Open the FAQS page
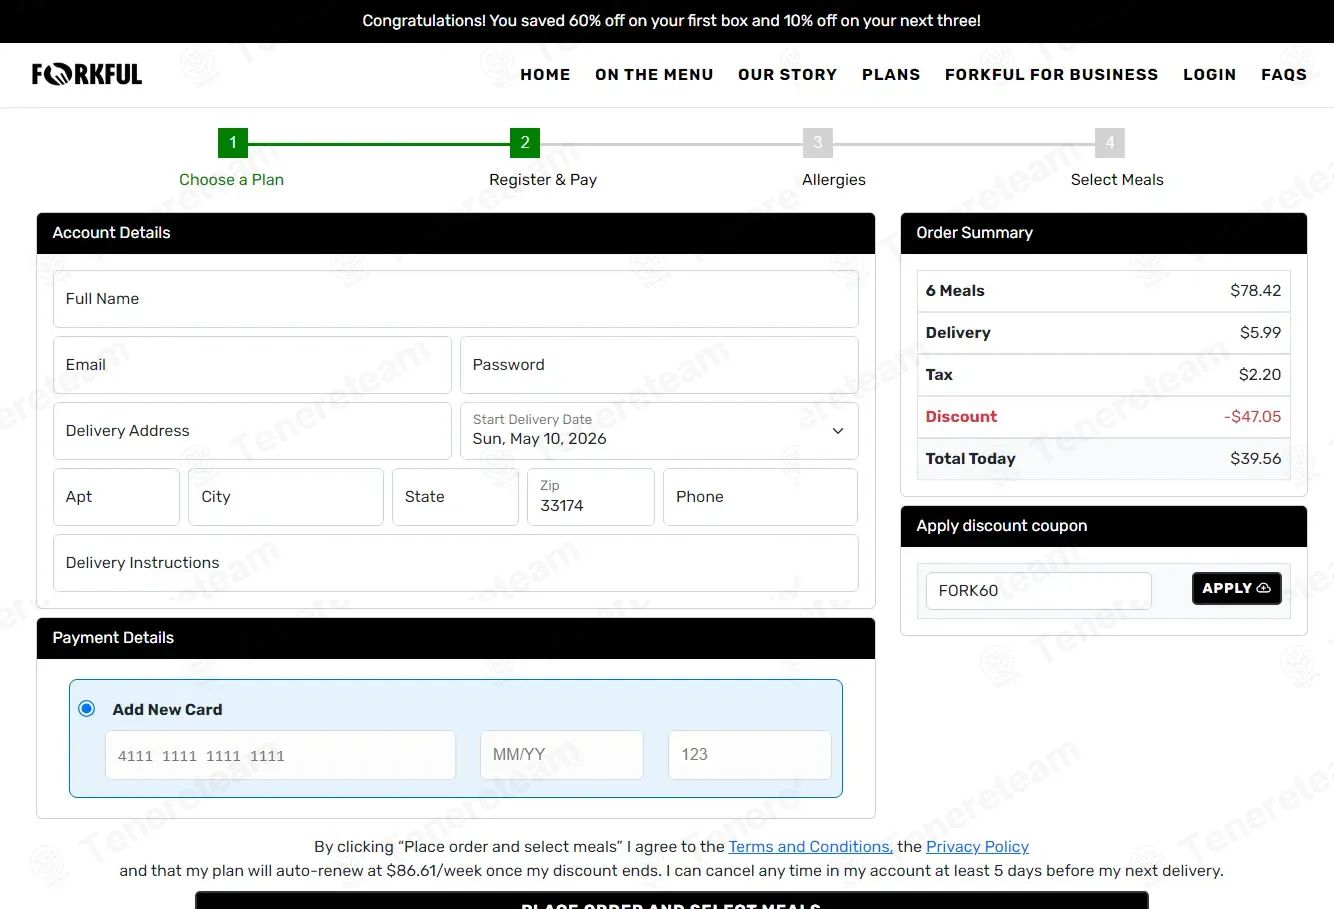The height and width of the screenshot is (909, 1334). pos(1284,74)
